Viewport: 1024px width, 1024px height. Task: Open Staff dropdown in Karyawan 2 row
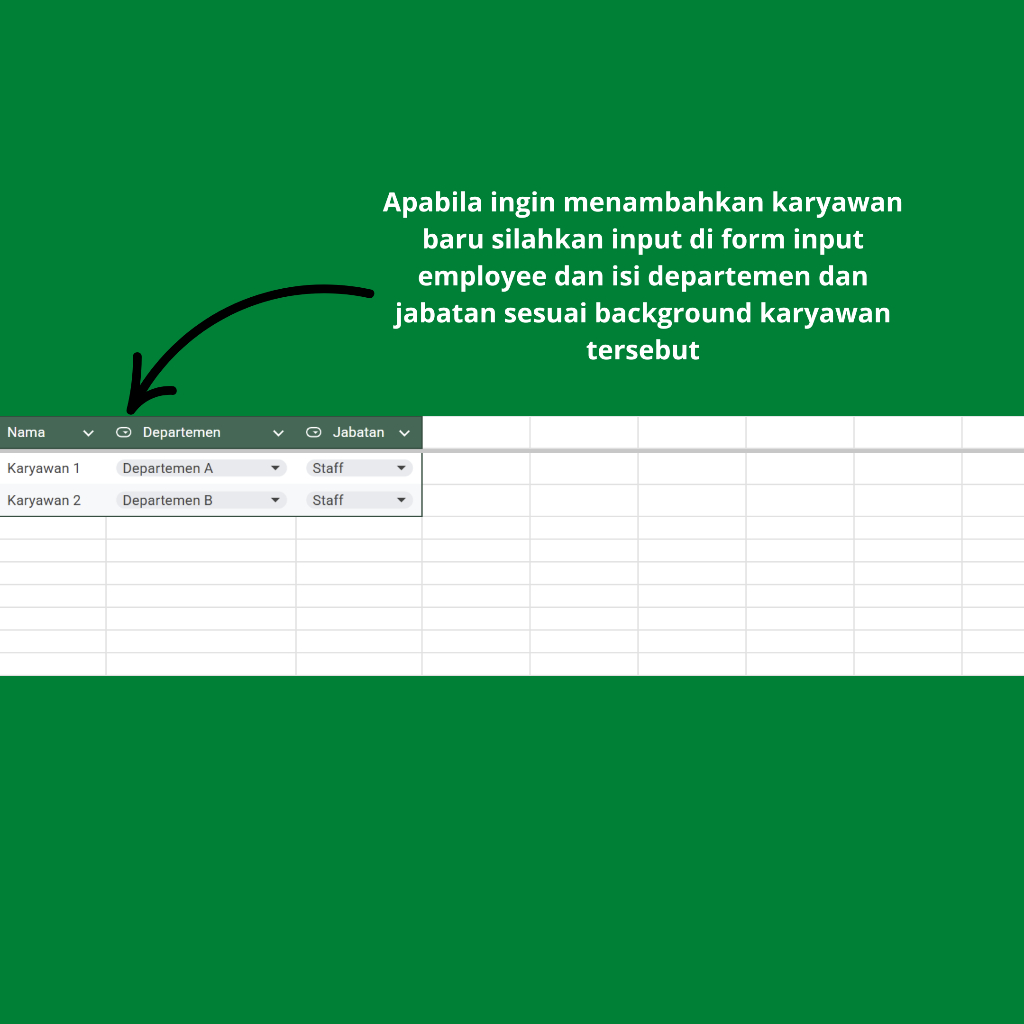[359, 500]
